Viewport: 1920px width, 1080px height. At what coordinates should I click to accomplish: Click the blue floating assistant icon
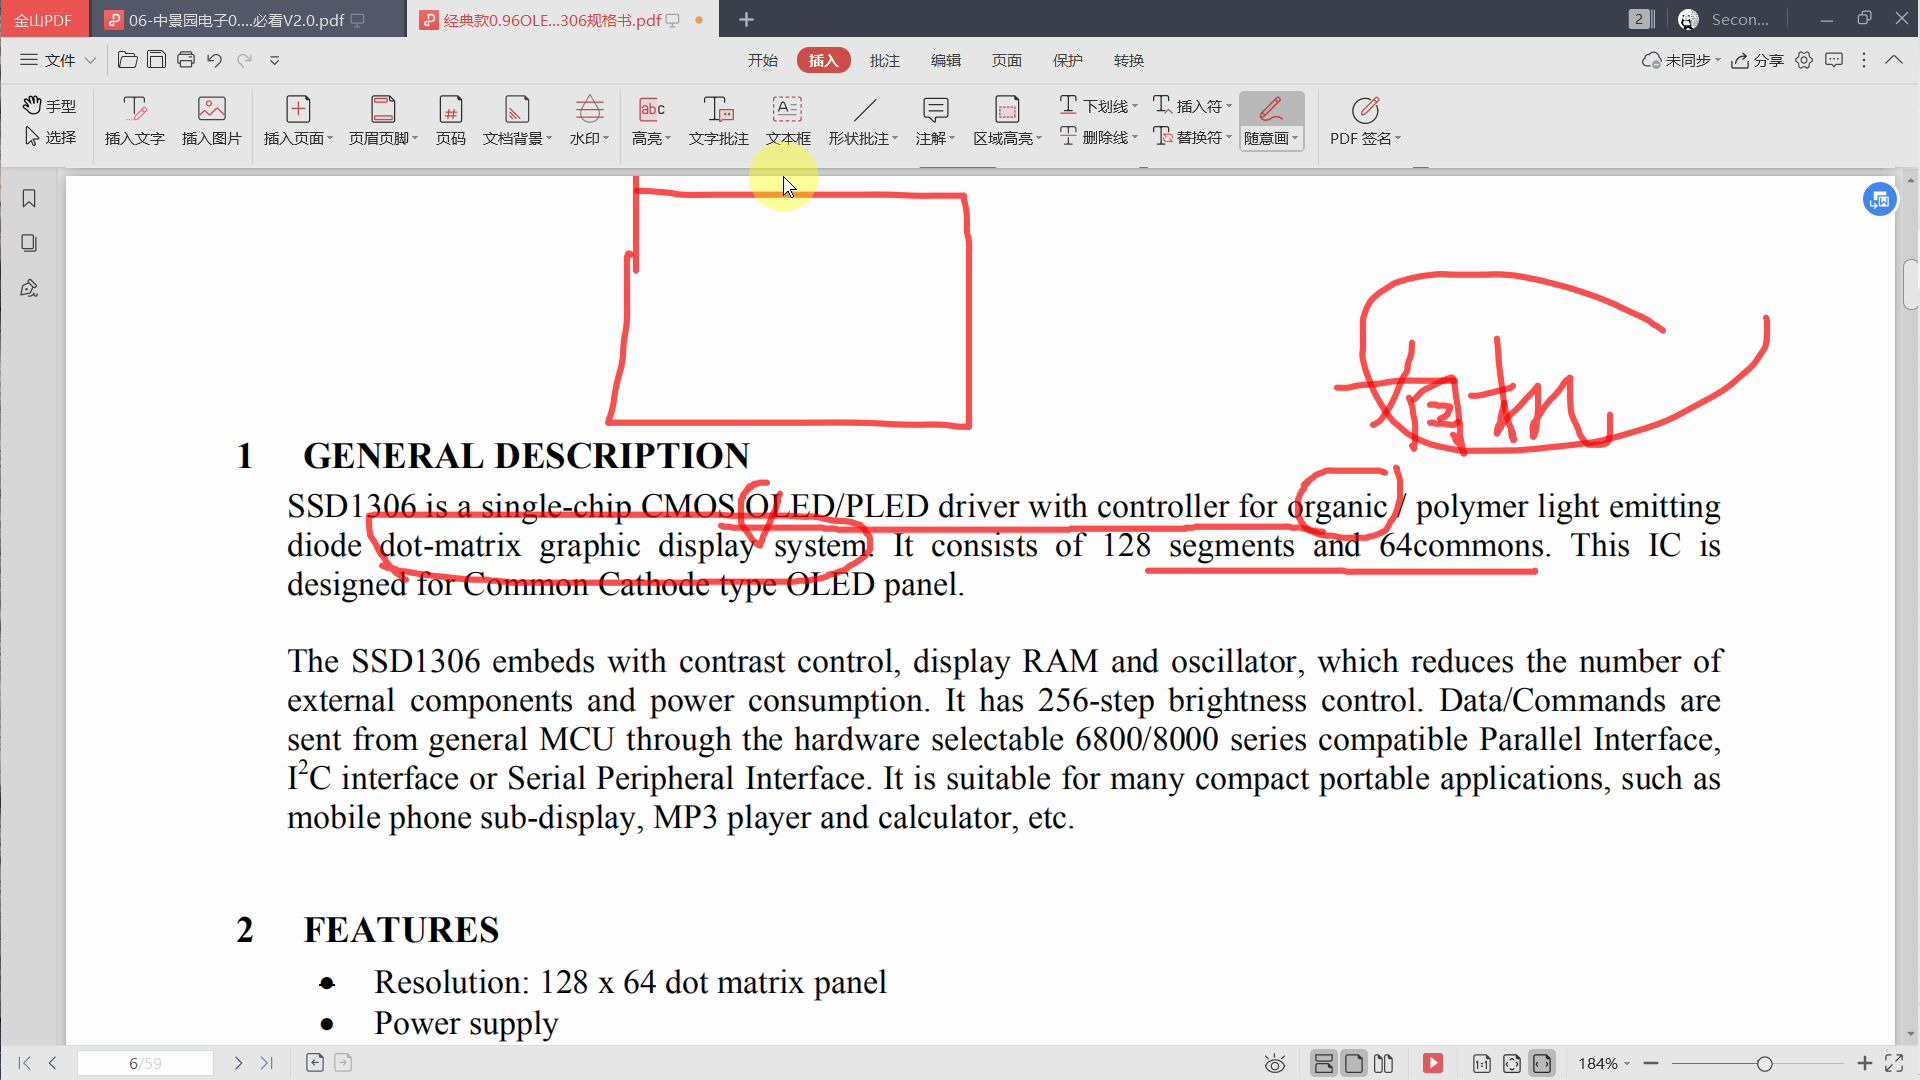tap(1879, 199)
